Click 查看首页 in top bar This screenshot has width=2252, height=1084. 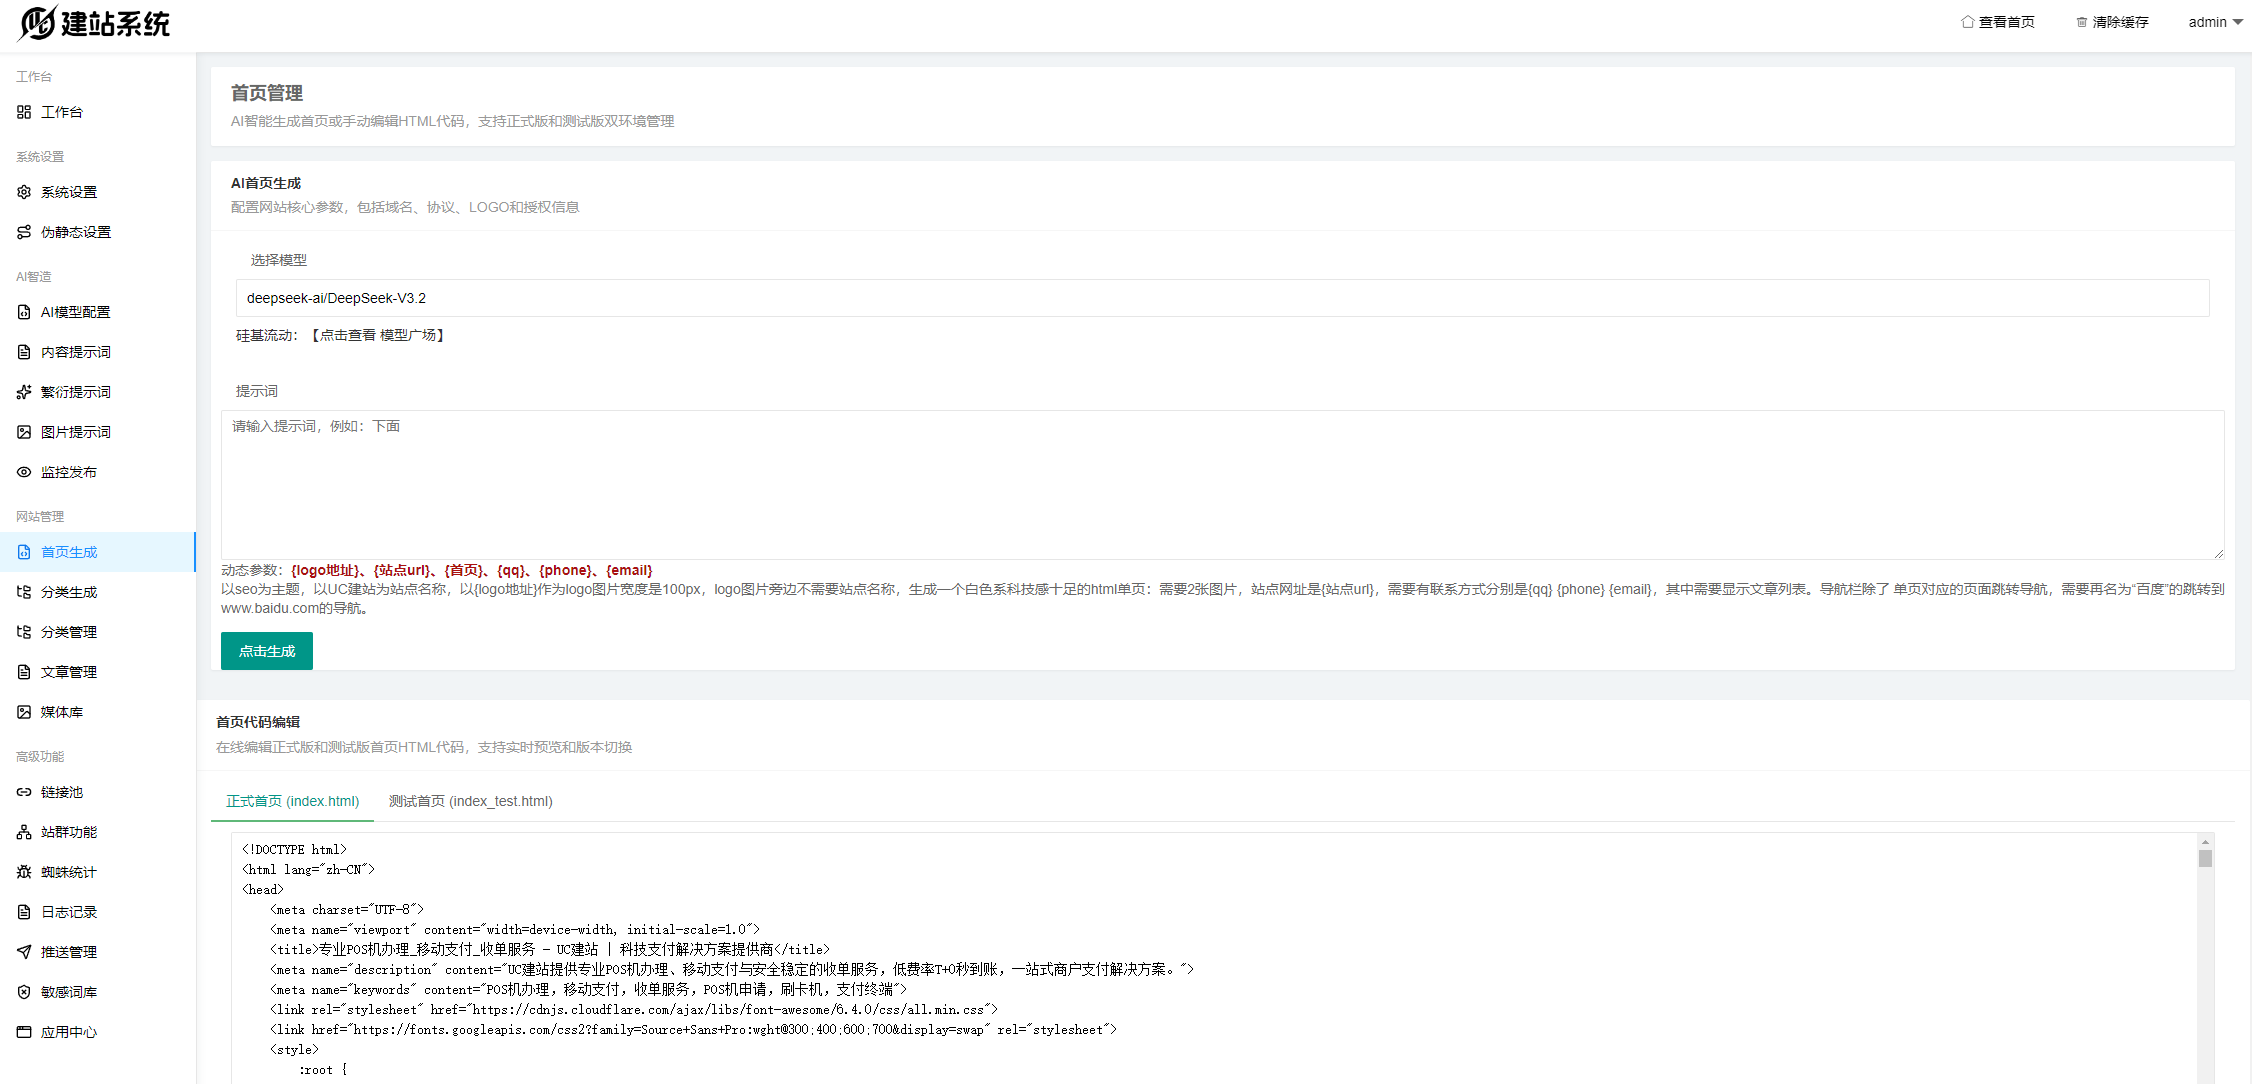1997,22
